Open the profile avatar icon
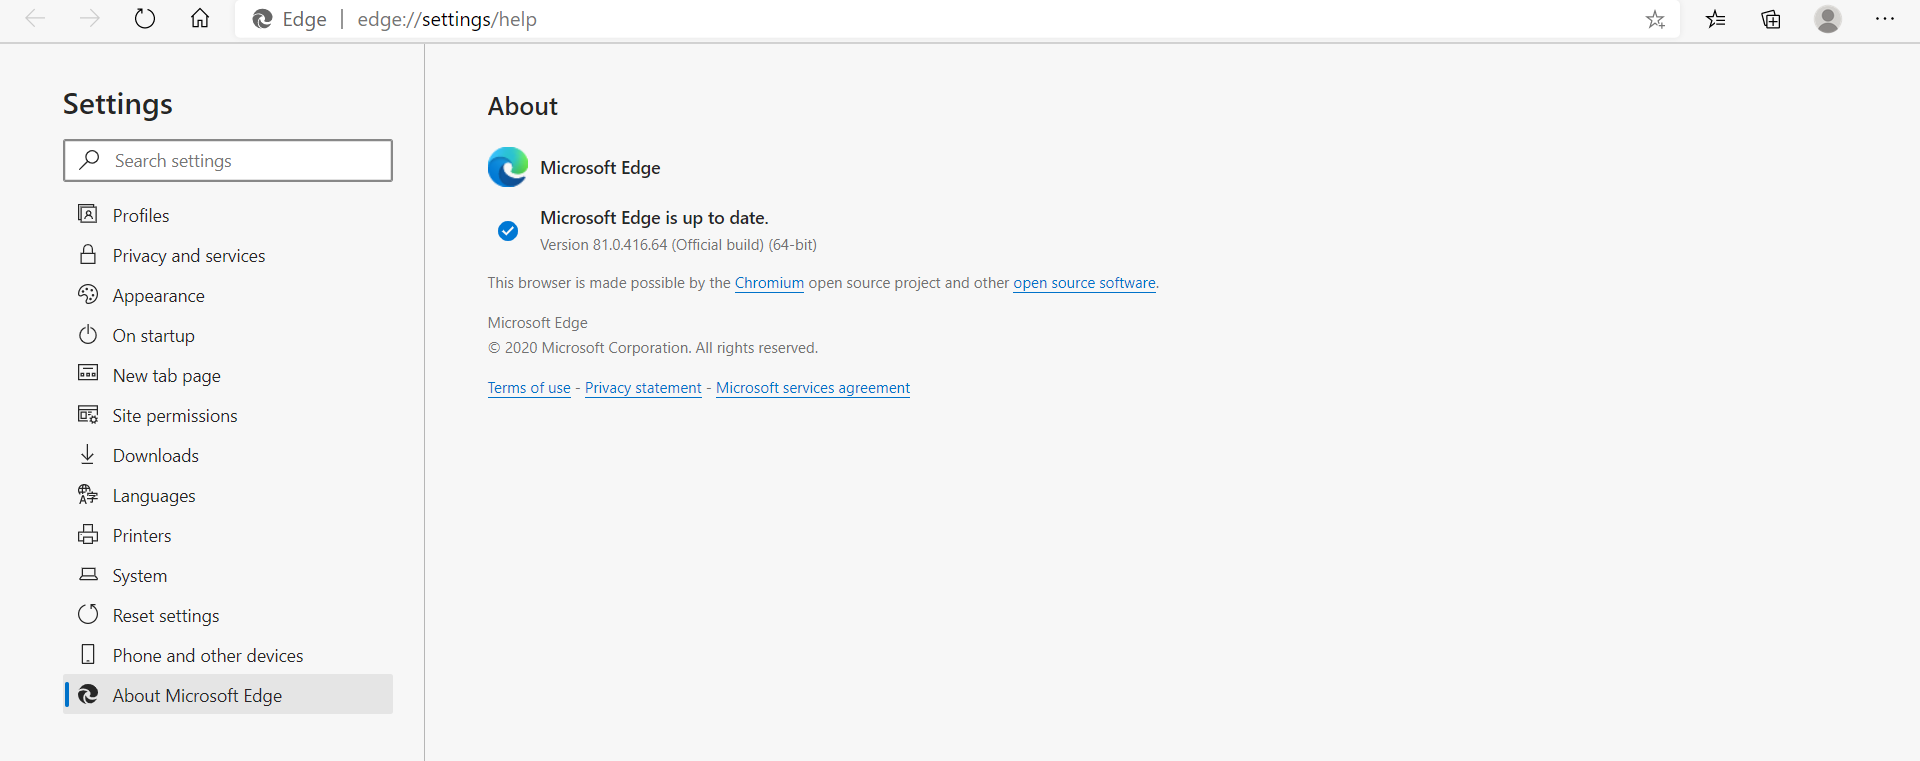Viewport: 1920px width, 761px height. (1828, 19)
